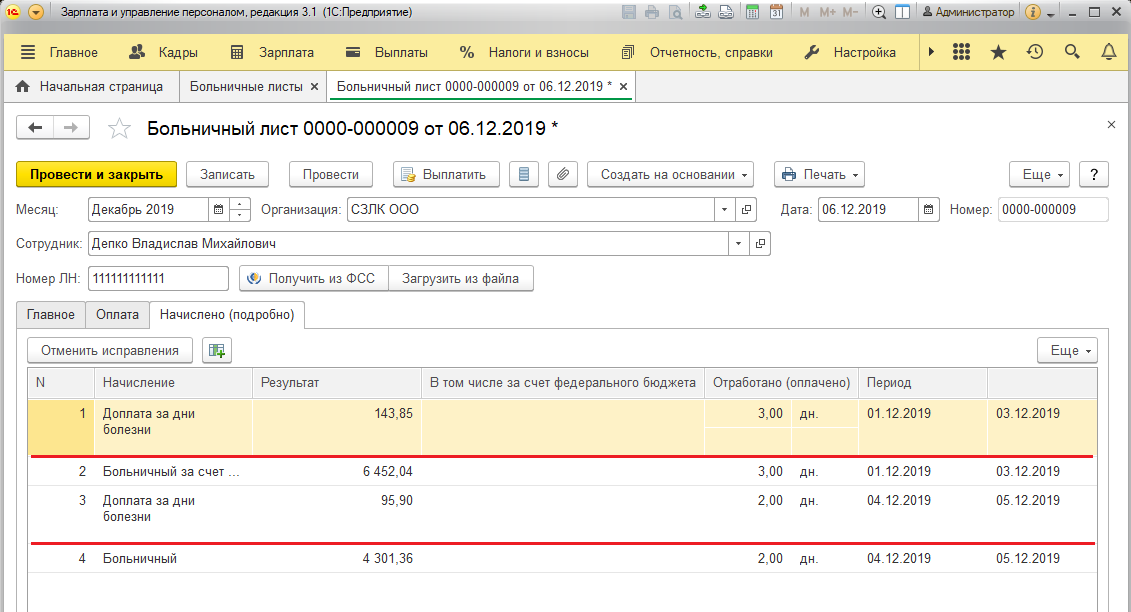Click the home icon of start page
The height and width of the screenshot is (612, 1131).
tap(22, 87)
